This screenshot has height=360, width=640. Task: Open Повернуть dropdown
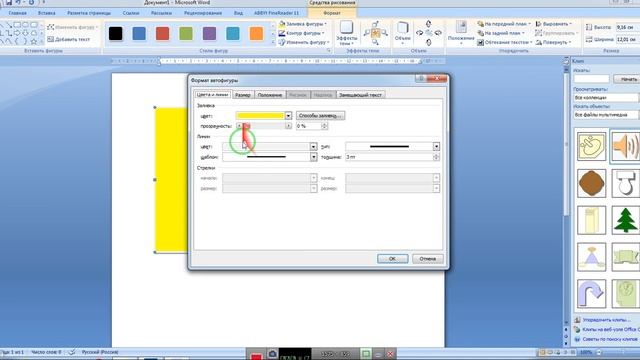coord(554,42)
